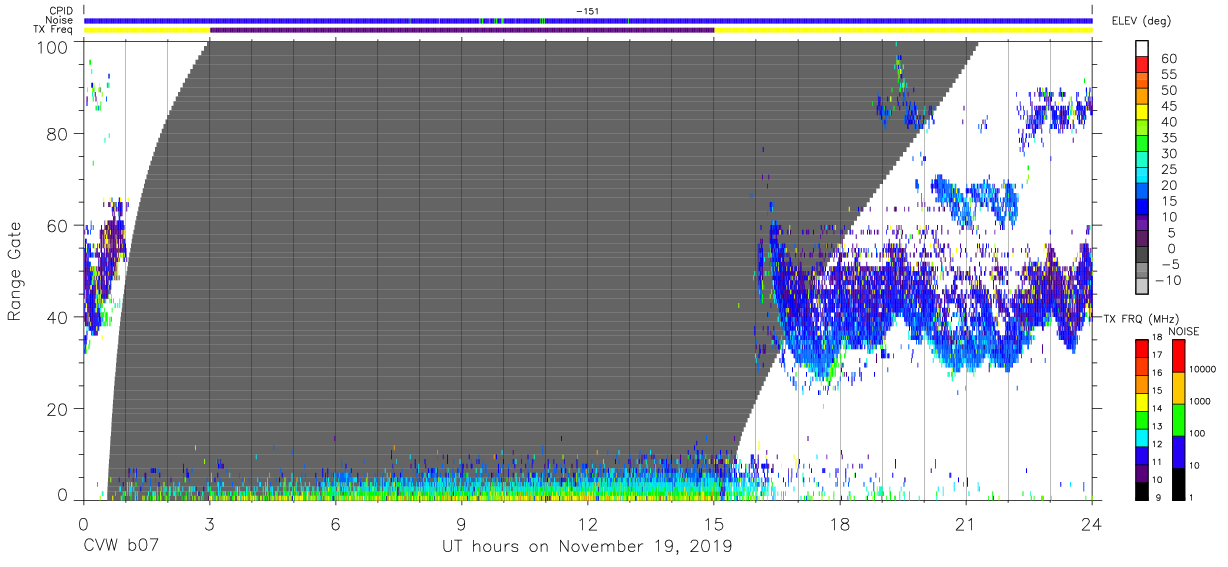Select the red top segment of the TX FRQ colorbar
The image size is (1228, 567).
[x=1141, y=348]
